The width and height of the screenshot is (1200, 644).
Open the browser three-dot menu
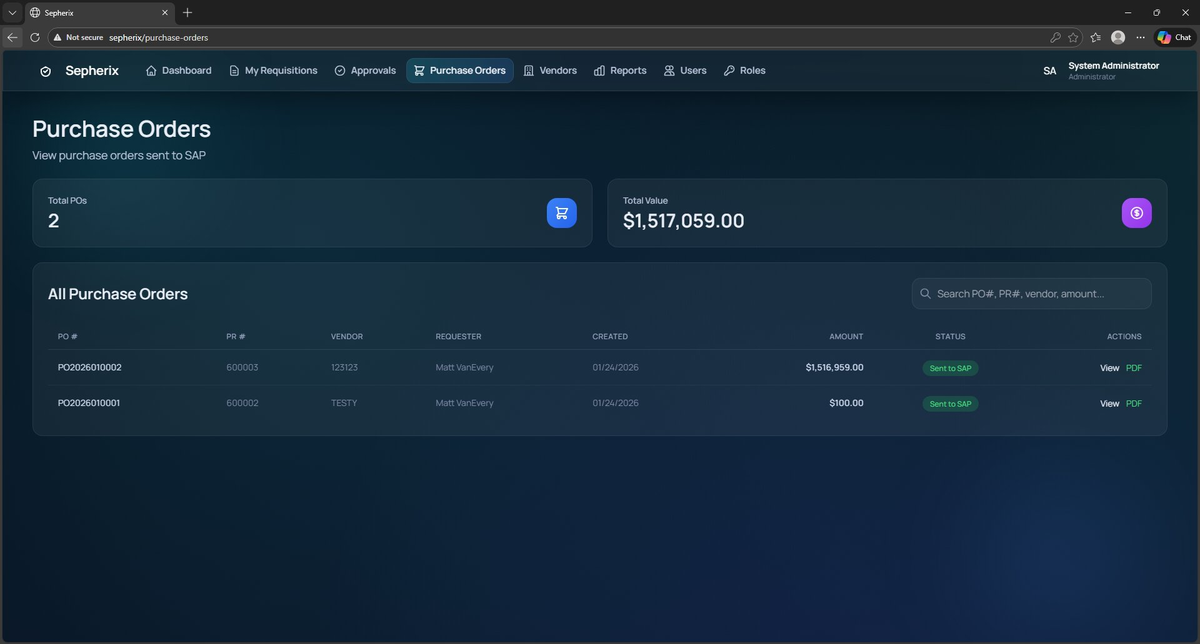coord(1140,37)
